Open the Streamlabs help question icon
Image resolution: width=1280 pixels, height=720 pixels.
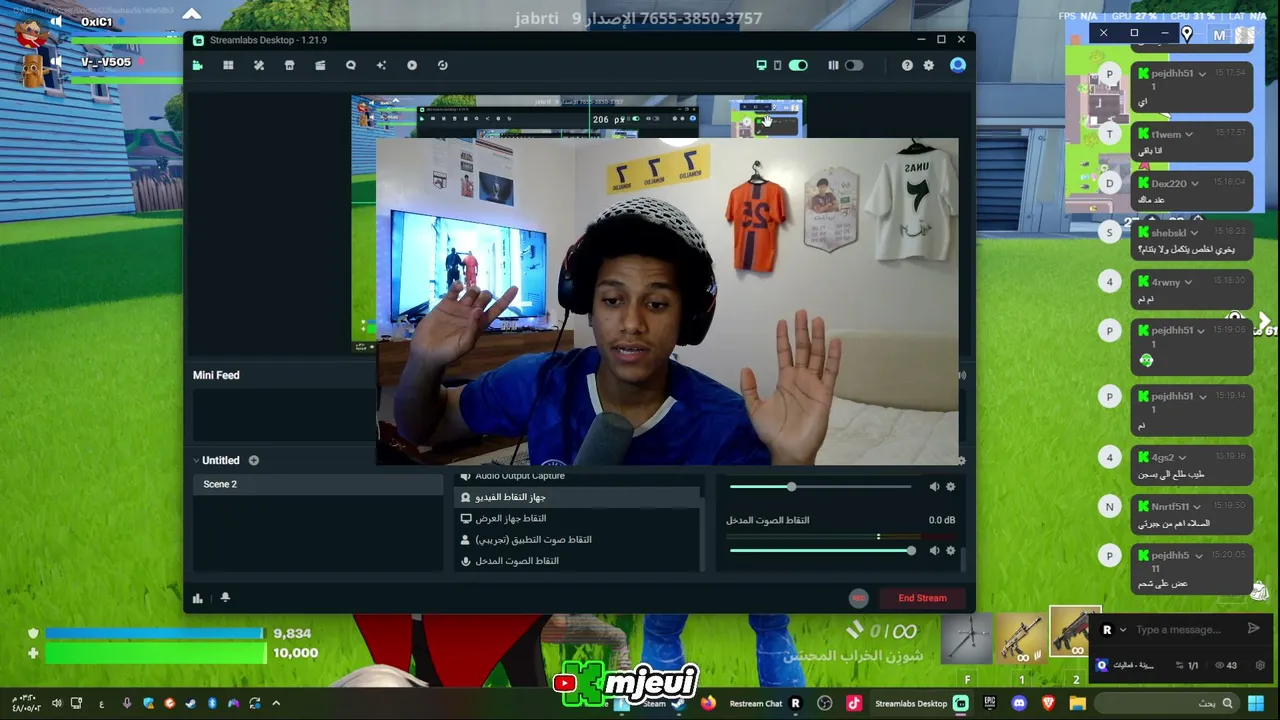pos(907,65)
